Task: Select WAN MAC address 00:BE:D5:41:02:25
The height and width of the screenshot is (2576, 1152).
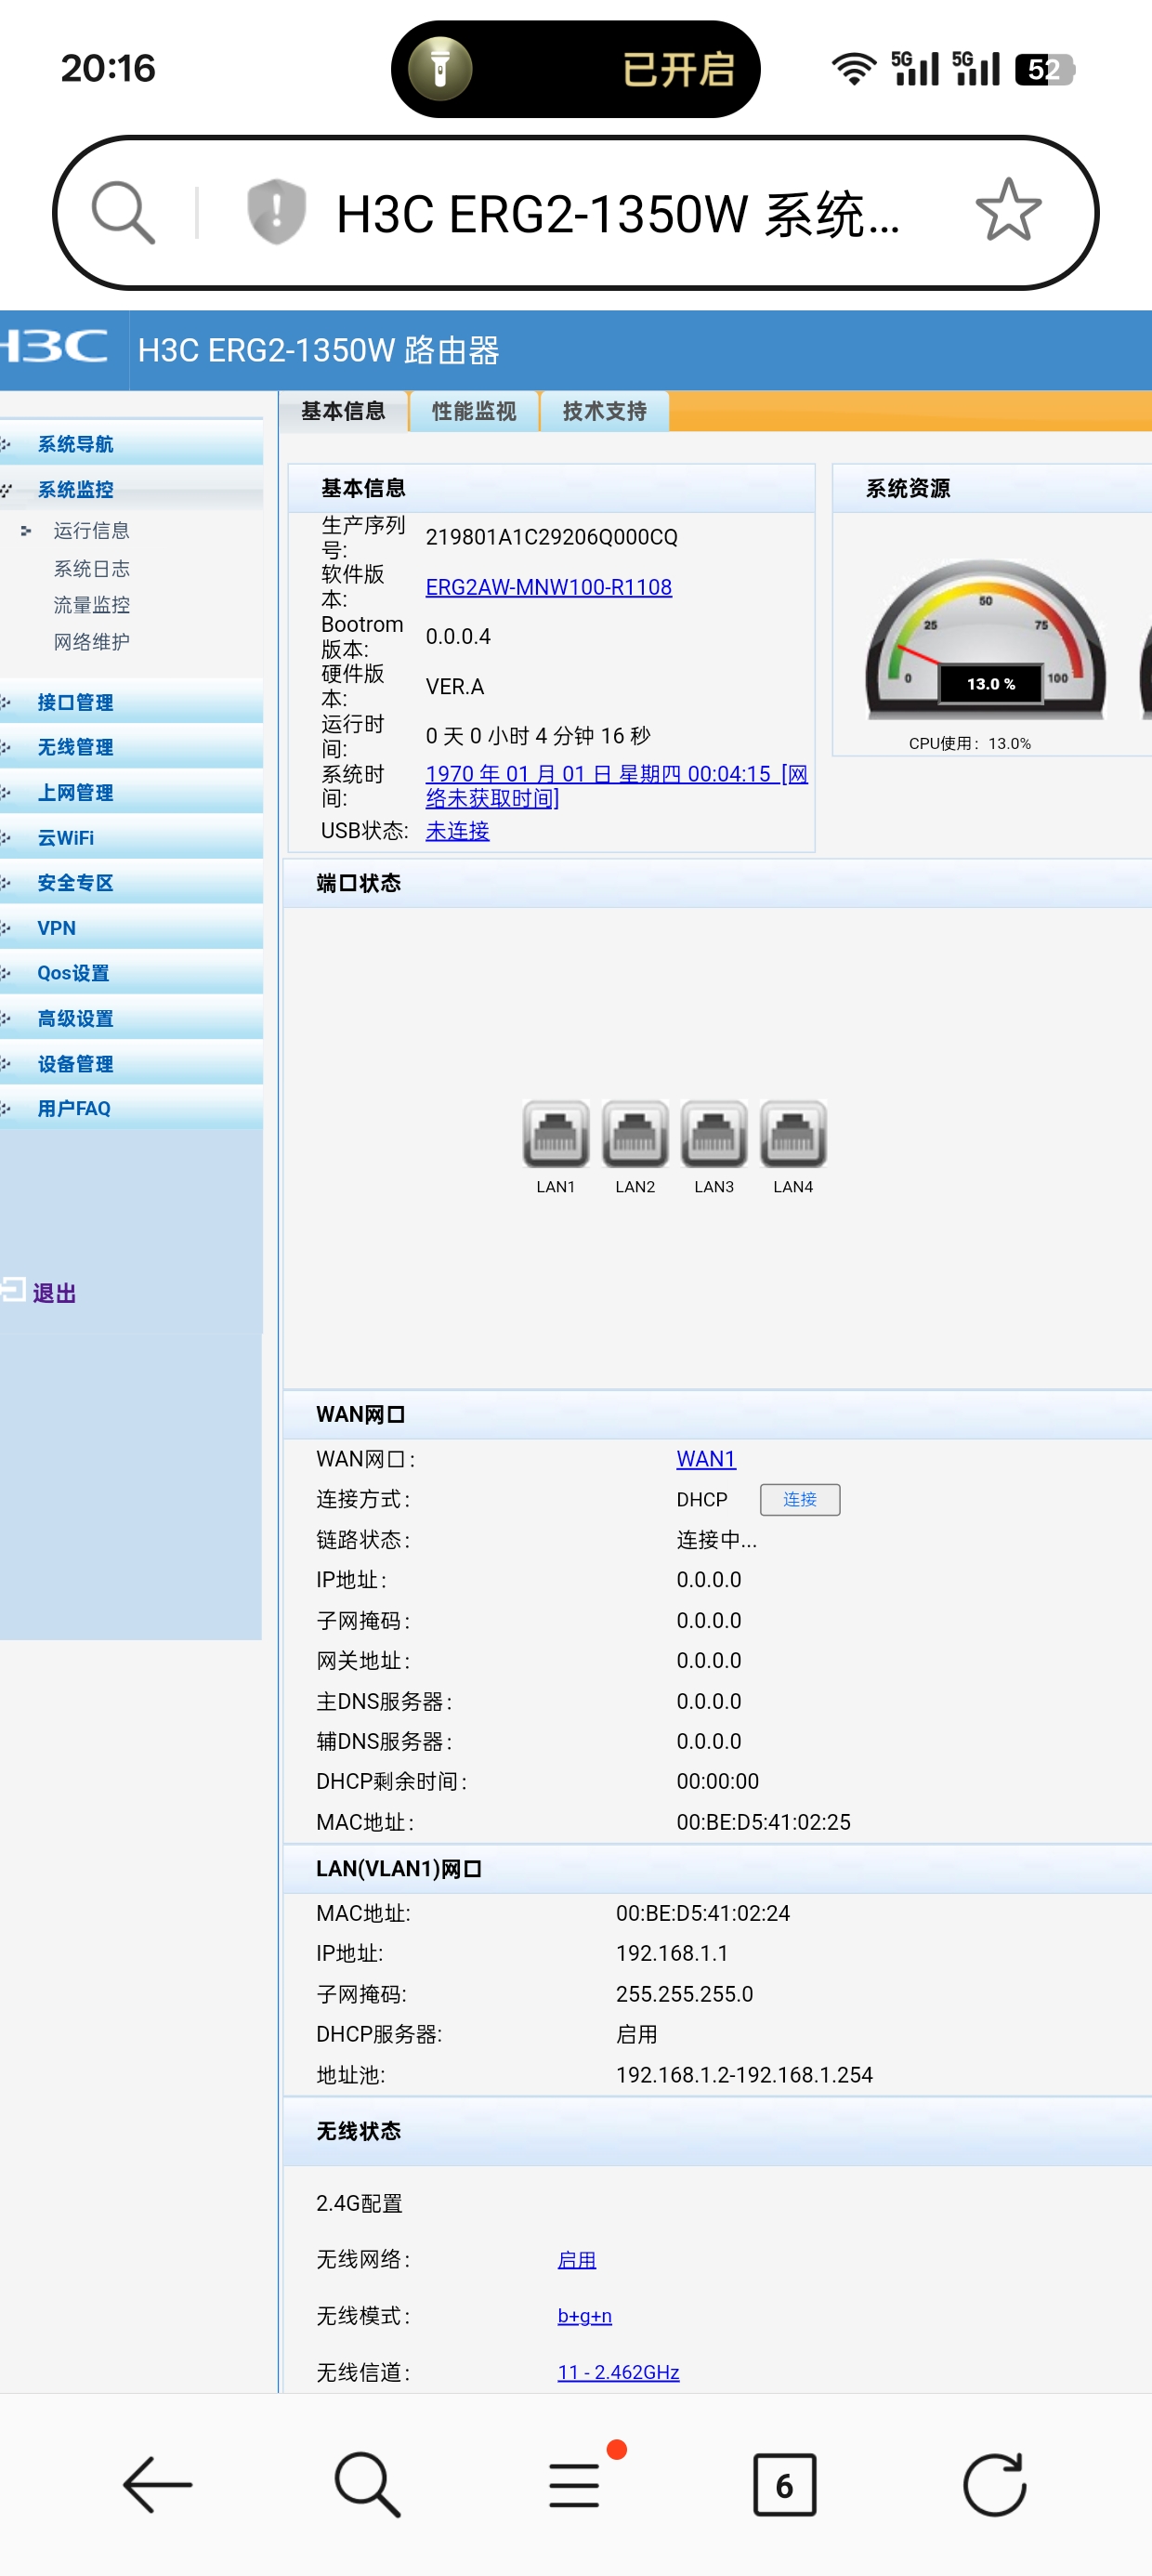Action: 763,1821
